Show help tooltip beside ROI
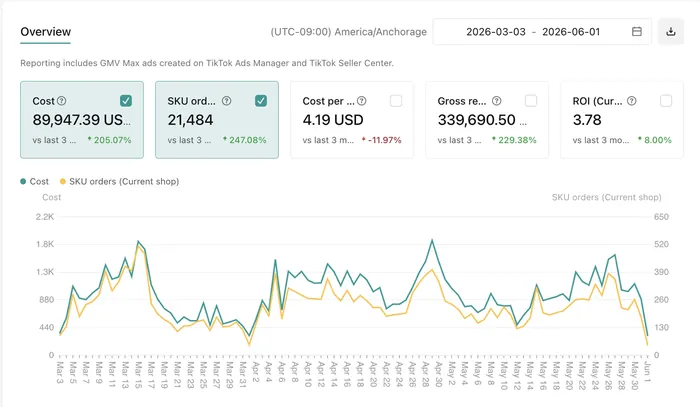The width and height of the screenshot is (700, 407). point(632,101)
